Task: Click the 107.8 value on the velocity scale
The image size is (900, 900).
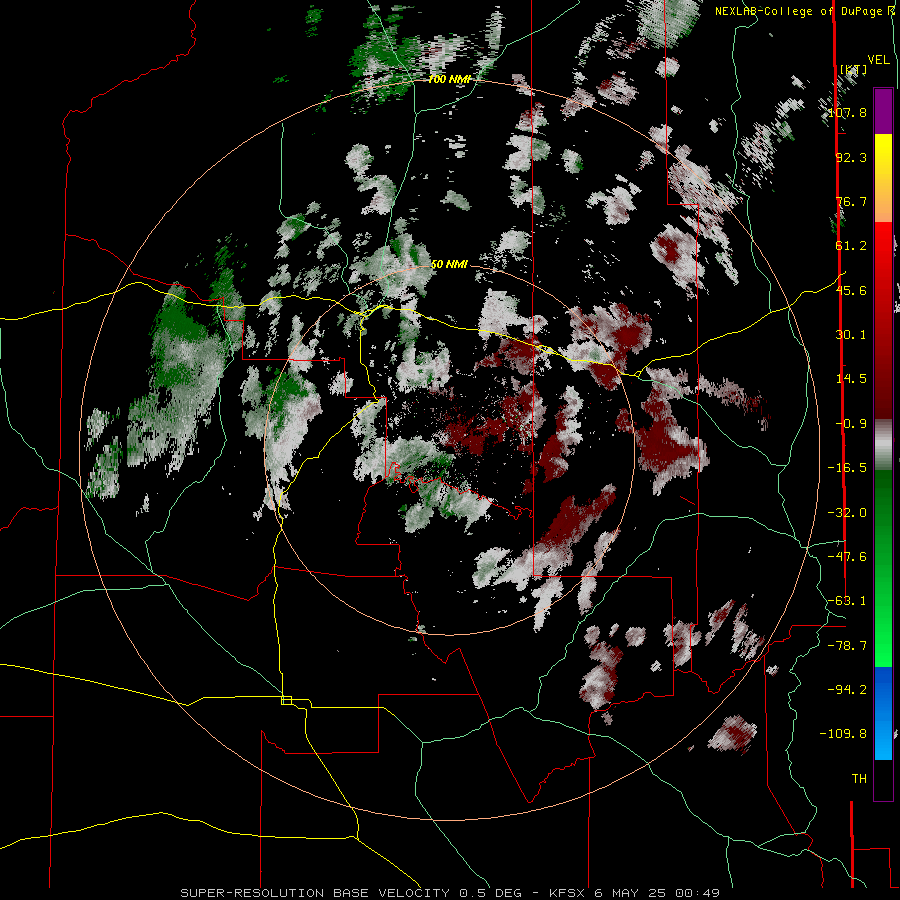Action: [848, 112]
